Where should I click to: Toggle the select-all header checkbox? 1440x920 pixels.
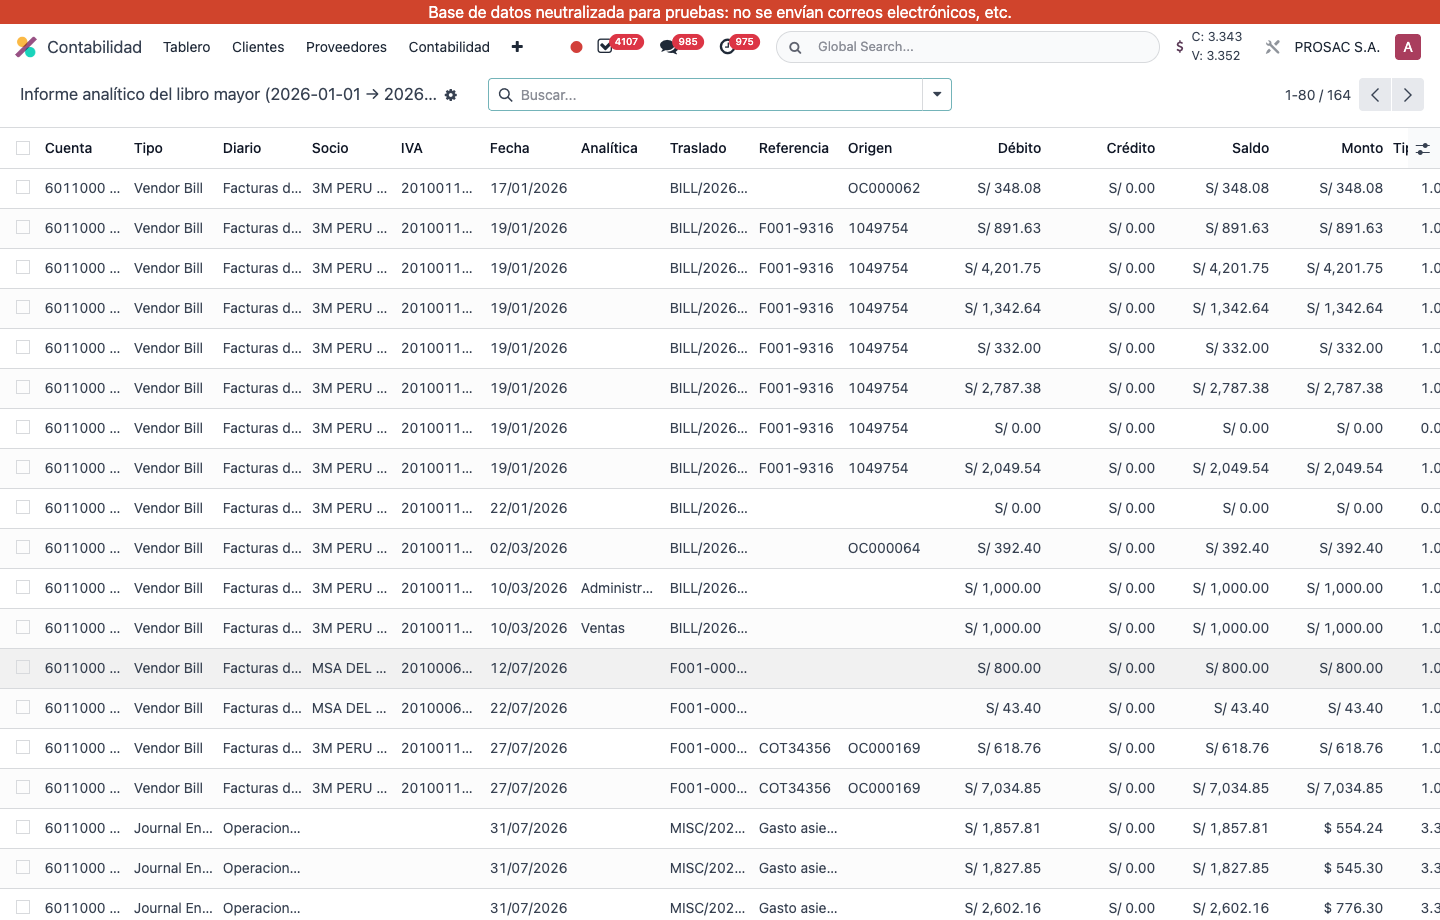(23, 148)
